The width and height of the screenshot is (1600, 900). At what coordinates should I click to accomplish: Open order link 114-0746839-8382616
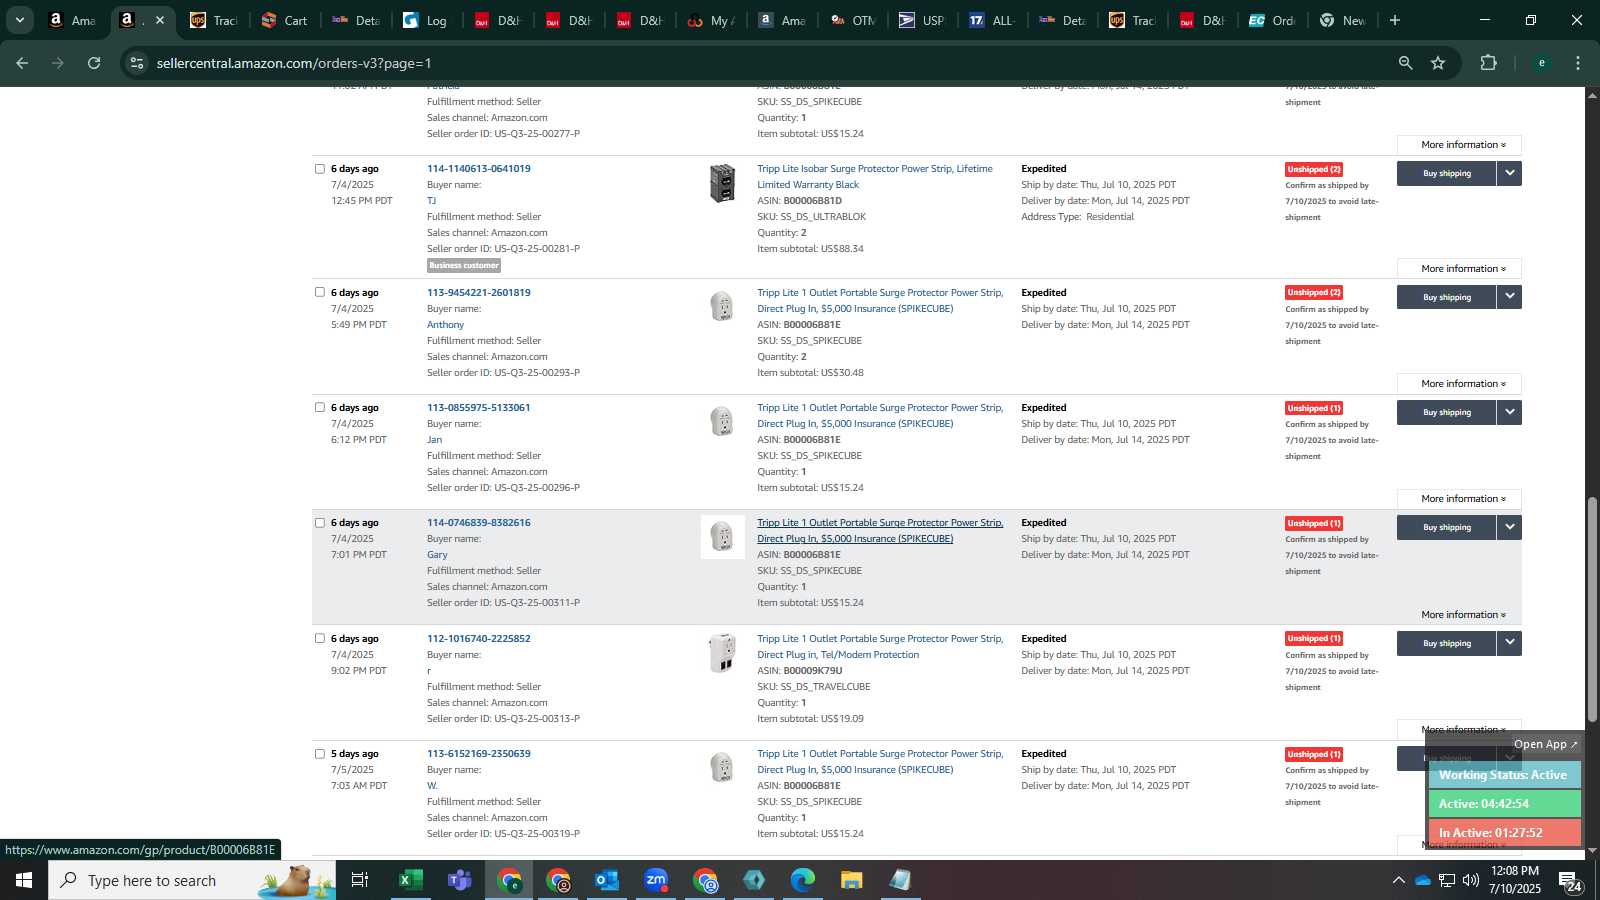pyautogui.click(x=479, y=523)
